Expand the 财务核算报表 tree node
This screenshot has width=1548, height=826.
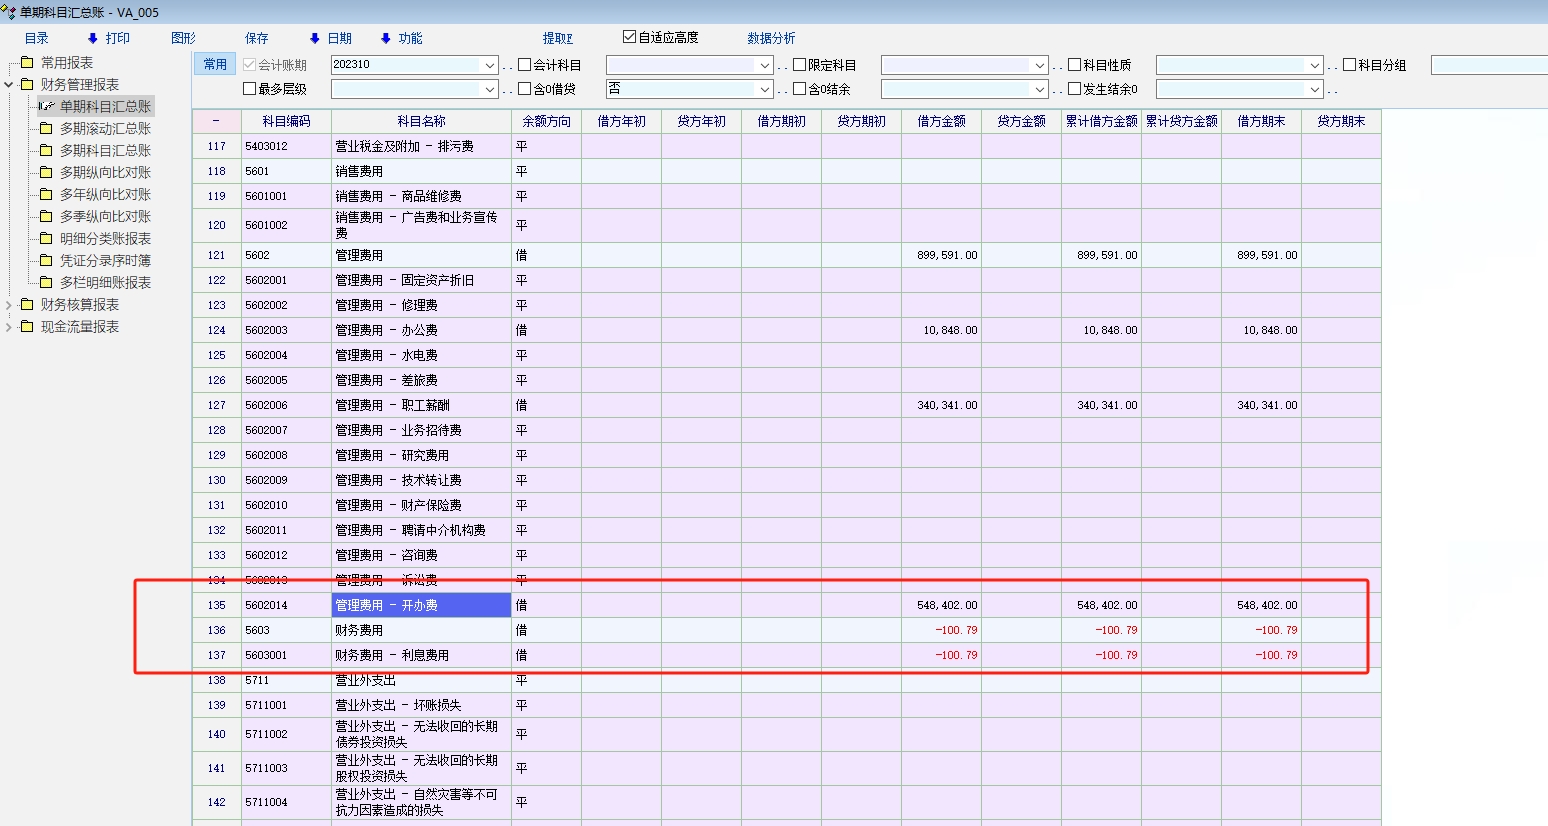pos(9,305)
